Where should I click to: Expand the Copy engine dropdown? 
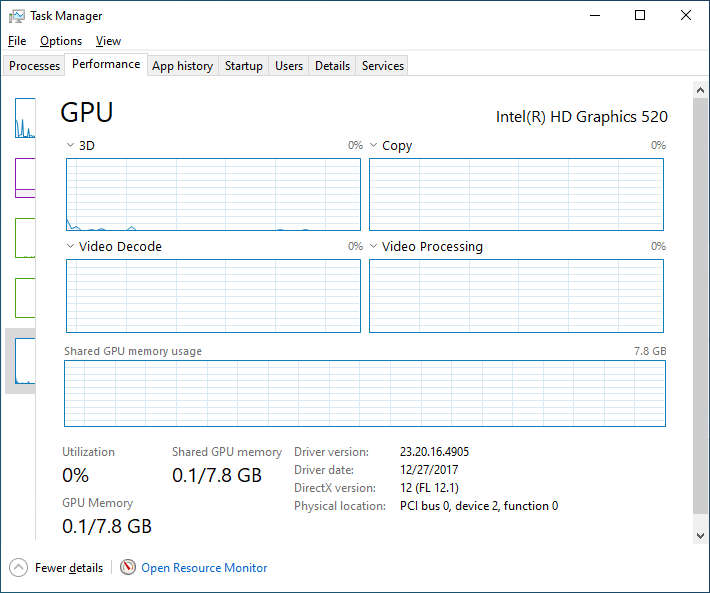point(374,146)
